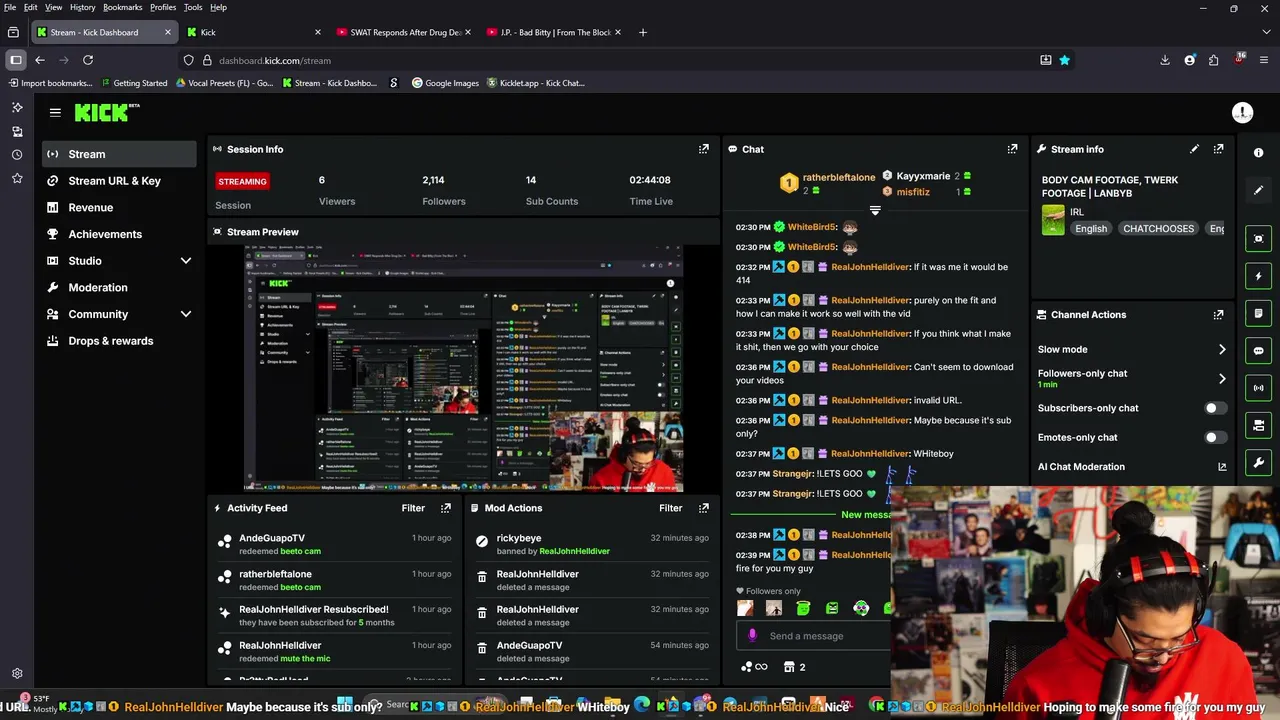Click the Stream Preview video thumbnail
Screen dimensions: 1280x720
[464, 369]
